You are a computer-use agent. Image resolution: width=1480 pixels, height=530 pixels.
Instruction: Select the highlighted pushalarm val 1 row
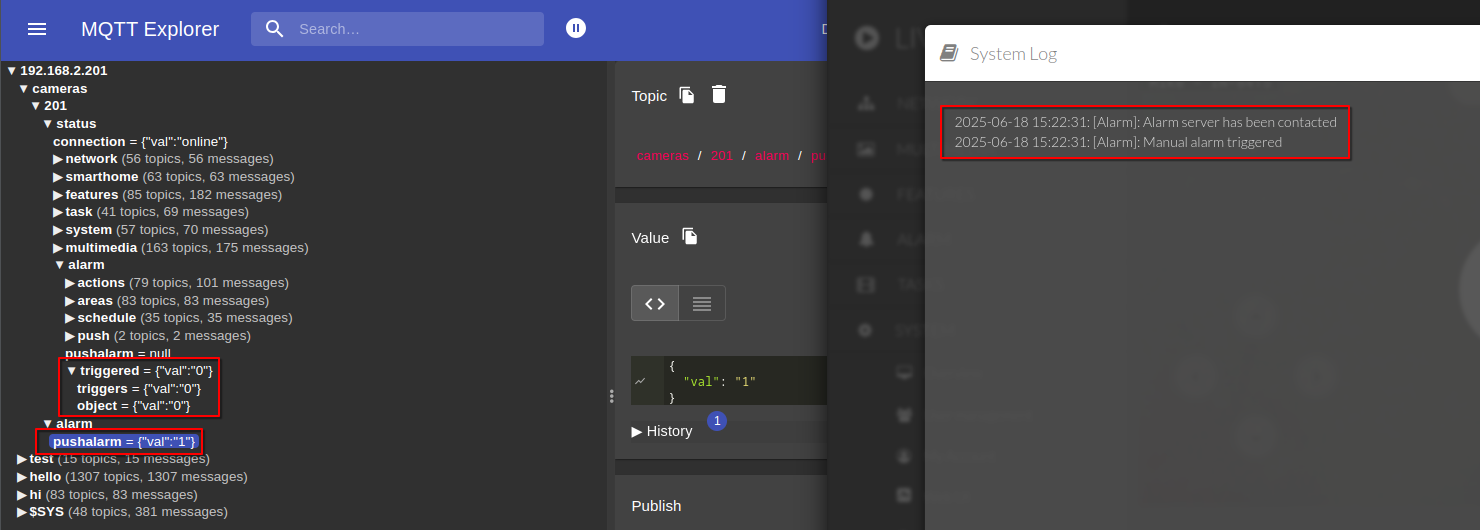(x=124, y=441)
